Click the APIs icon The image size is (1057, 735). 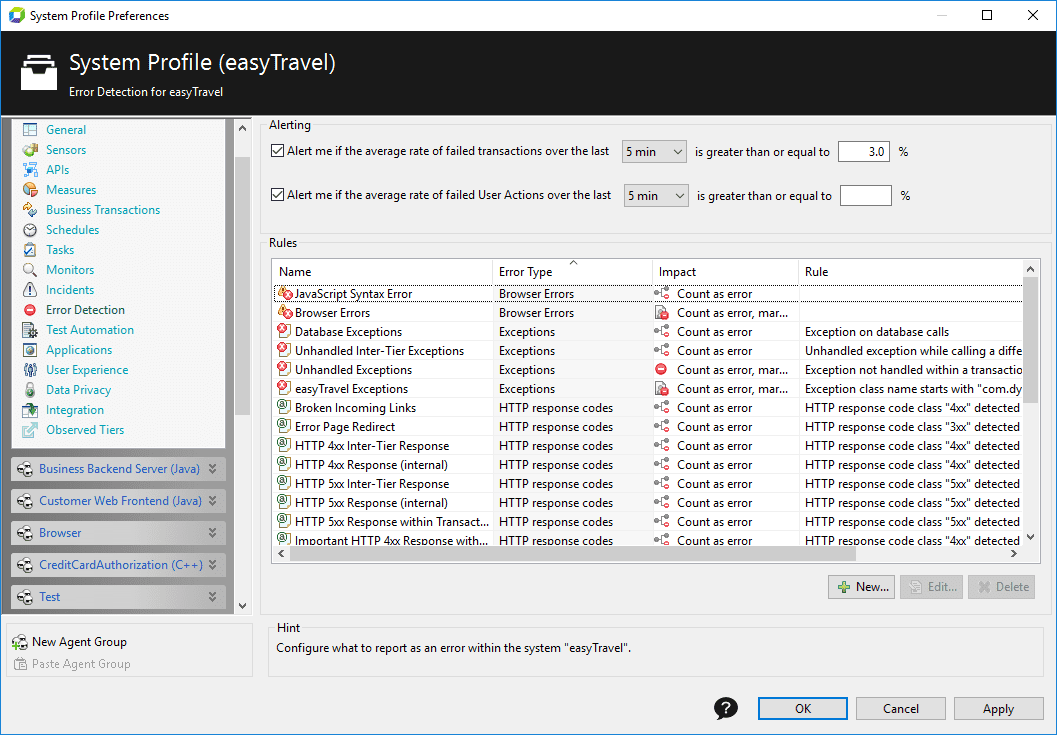pyautogui.click(x=30, y=170)
